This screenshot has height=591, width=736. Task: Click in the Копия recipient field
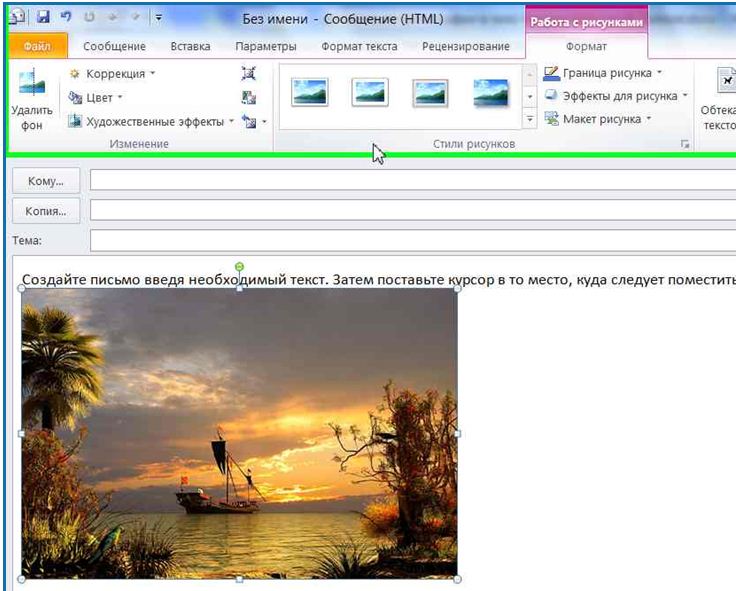point(413,210)
